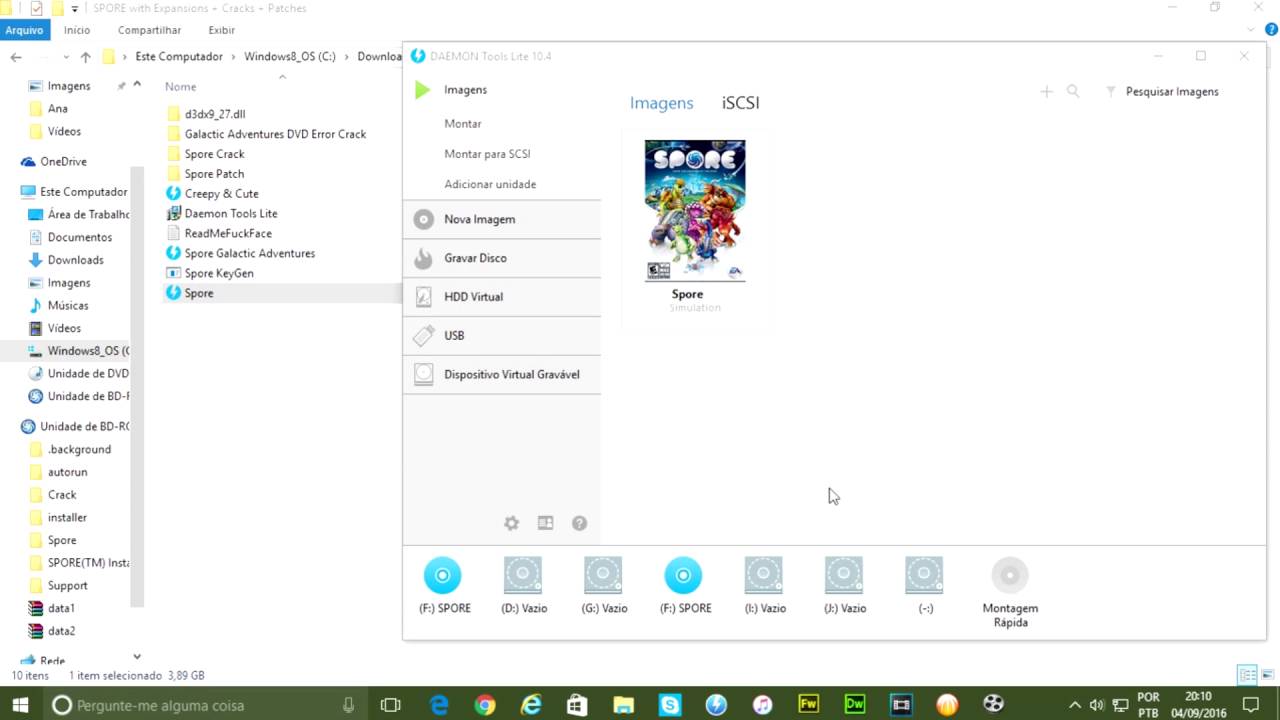Open the Action Center notifications
Viewport: 1280px width, 720px height.
click(x=1248, y=705)
